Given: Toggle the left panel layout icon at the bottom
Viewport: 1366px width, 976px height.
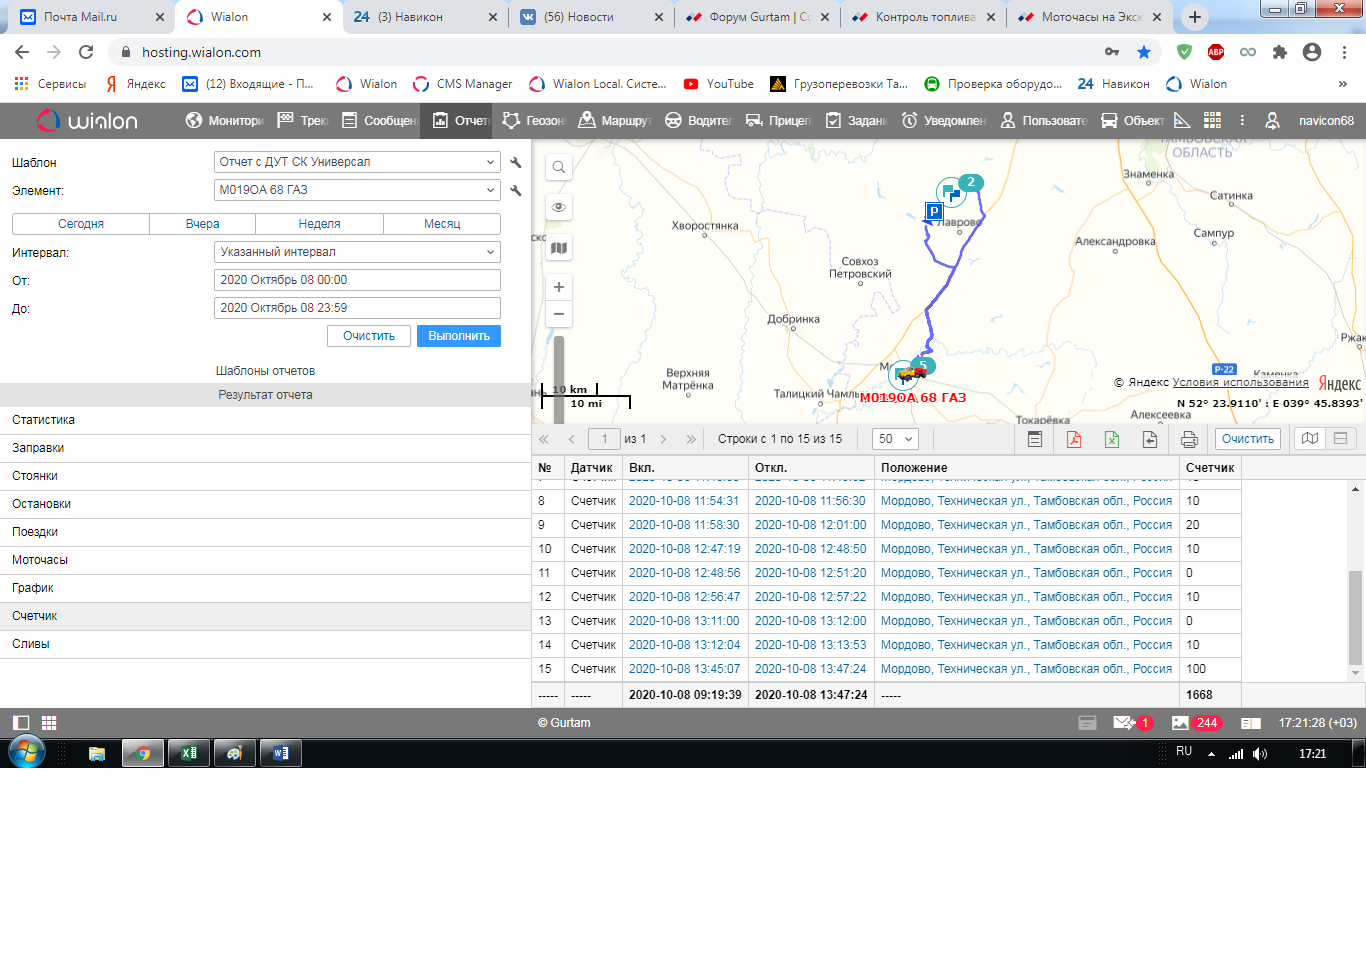Looking at the screenshot, I should [x=21, y=723].
